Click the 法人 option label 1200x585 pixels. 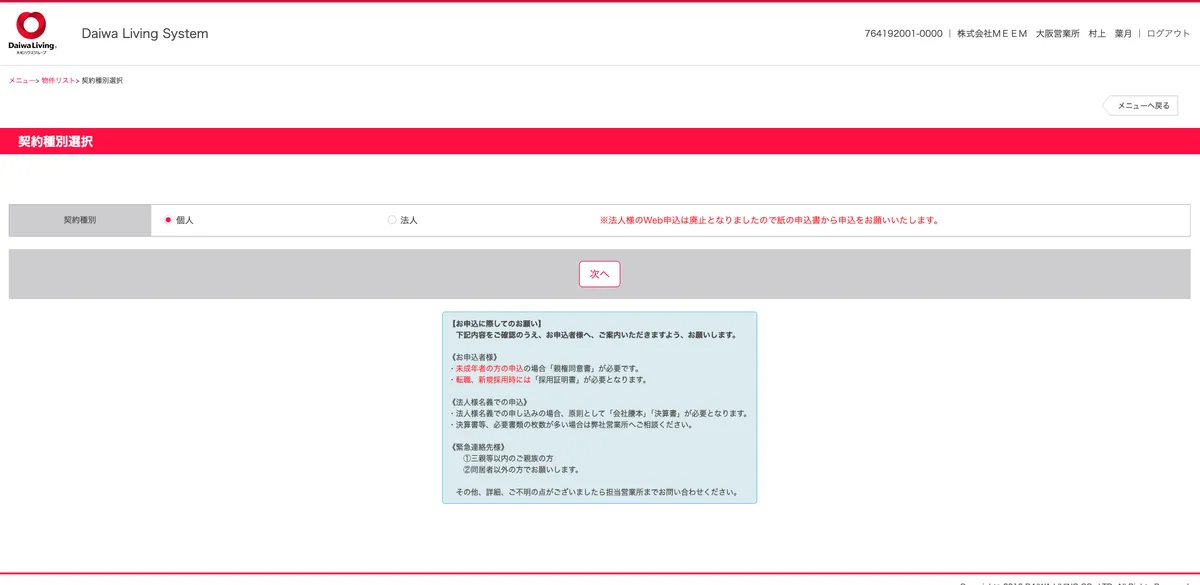point(409,220)
